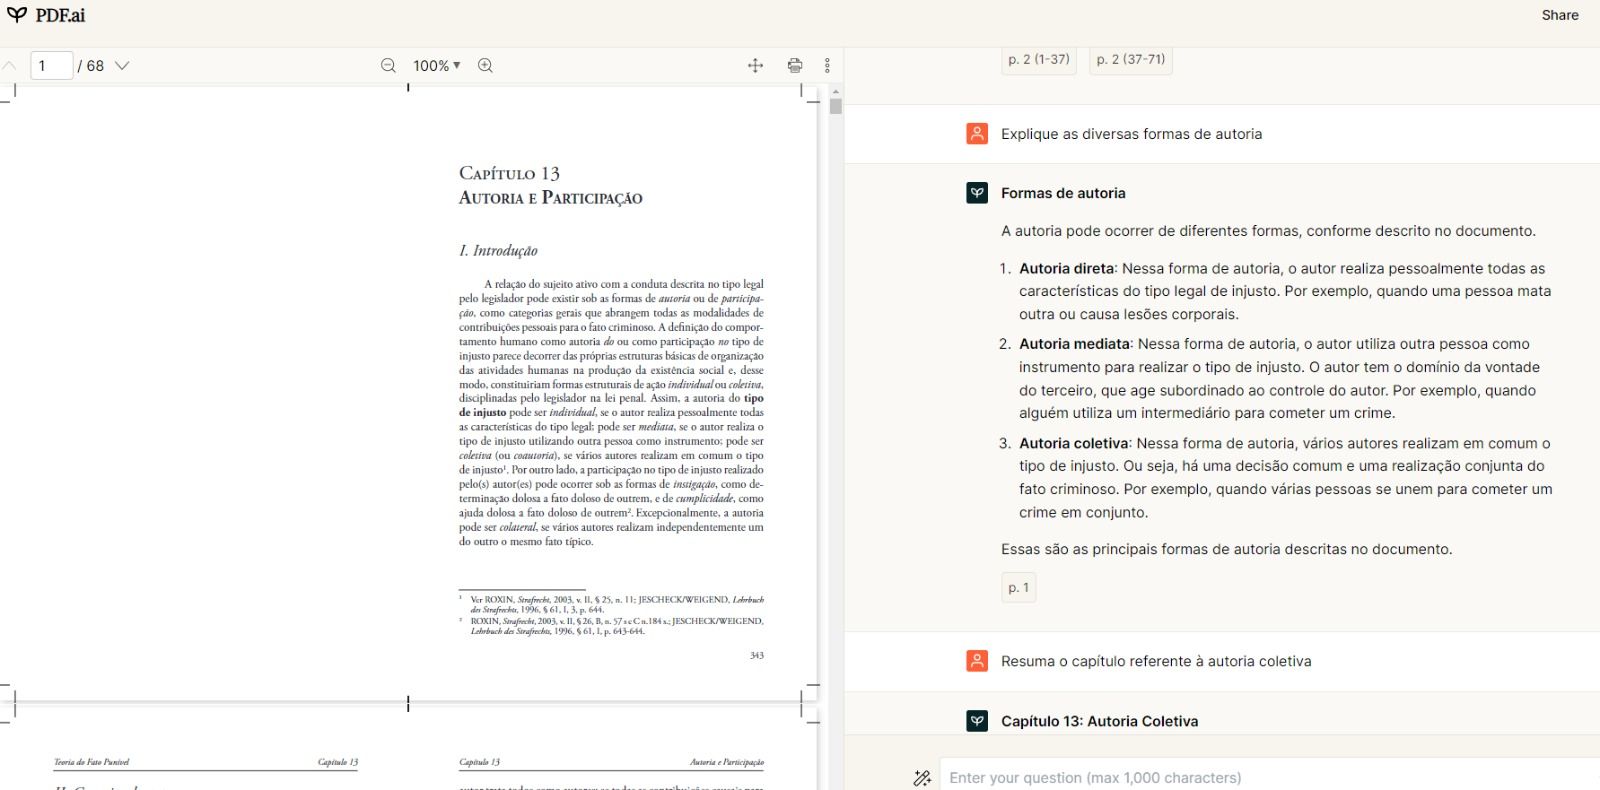Print the document
Image resolution: width=1600 pixels, height=790 pixels.
point(795,66)
